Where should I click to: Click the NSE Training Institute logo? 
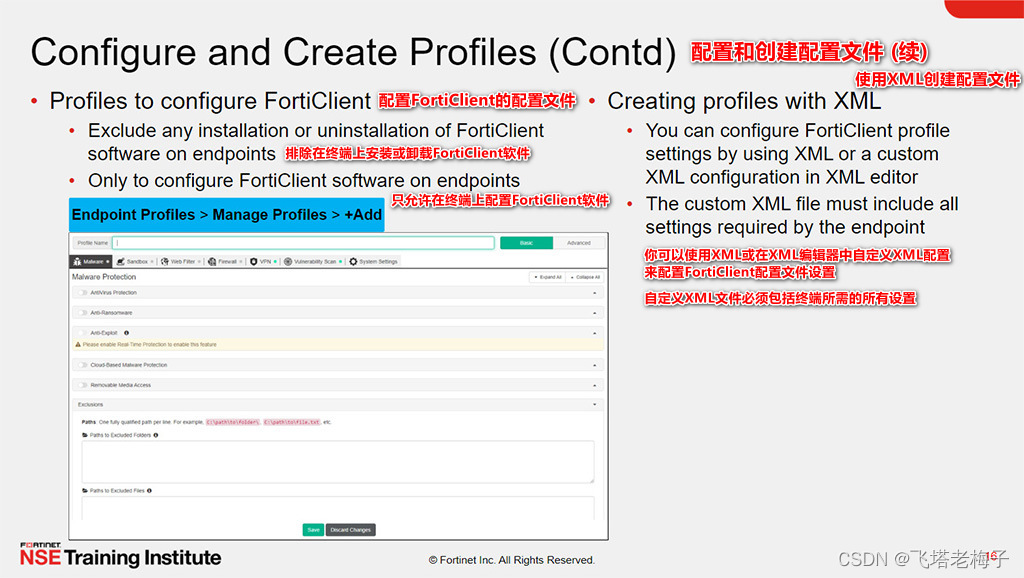click(120, 554)
